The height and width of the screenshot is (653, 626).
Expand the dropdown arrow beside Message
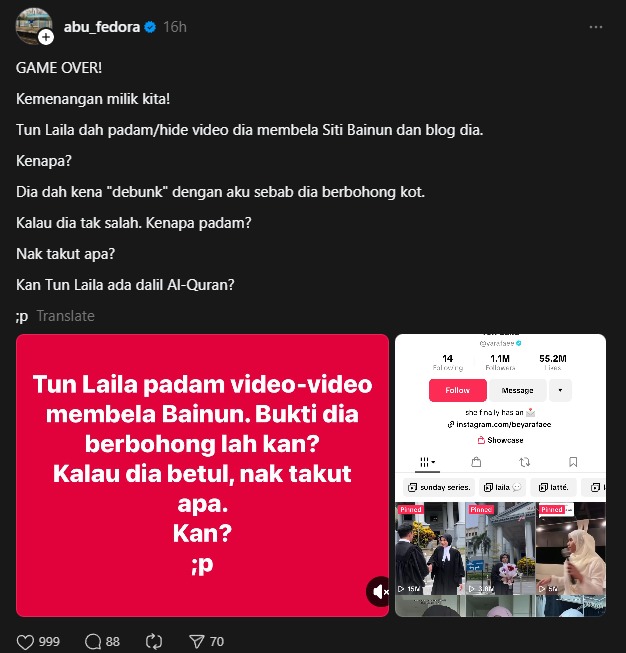560,390
